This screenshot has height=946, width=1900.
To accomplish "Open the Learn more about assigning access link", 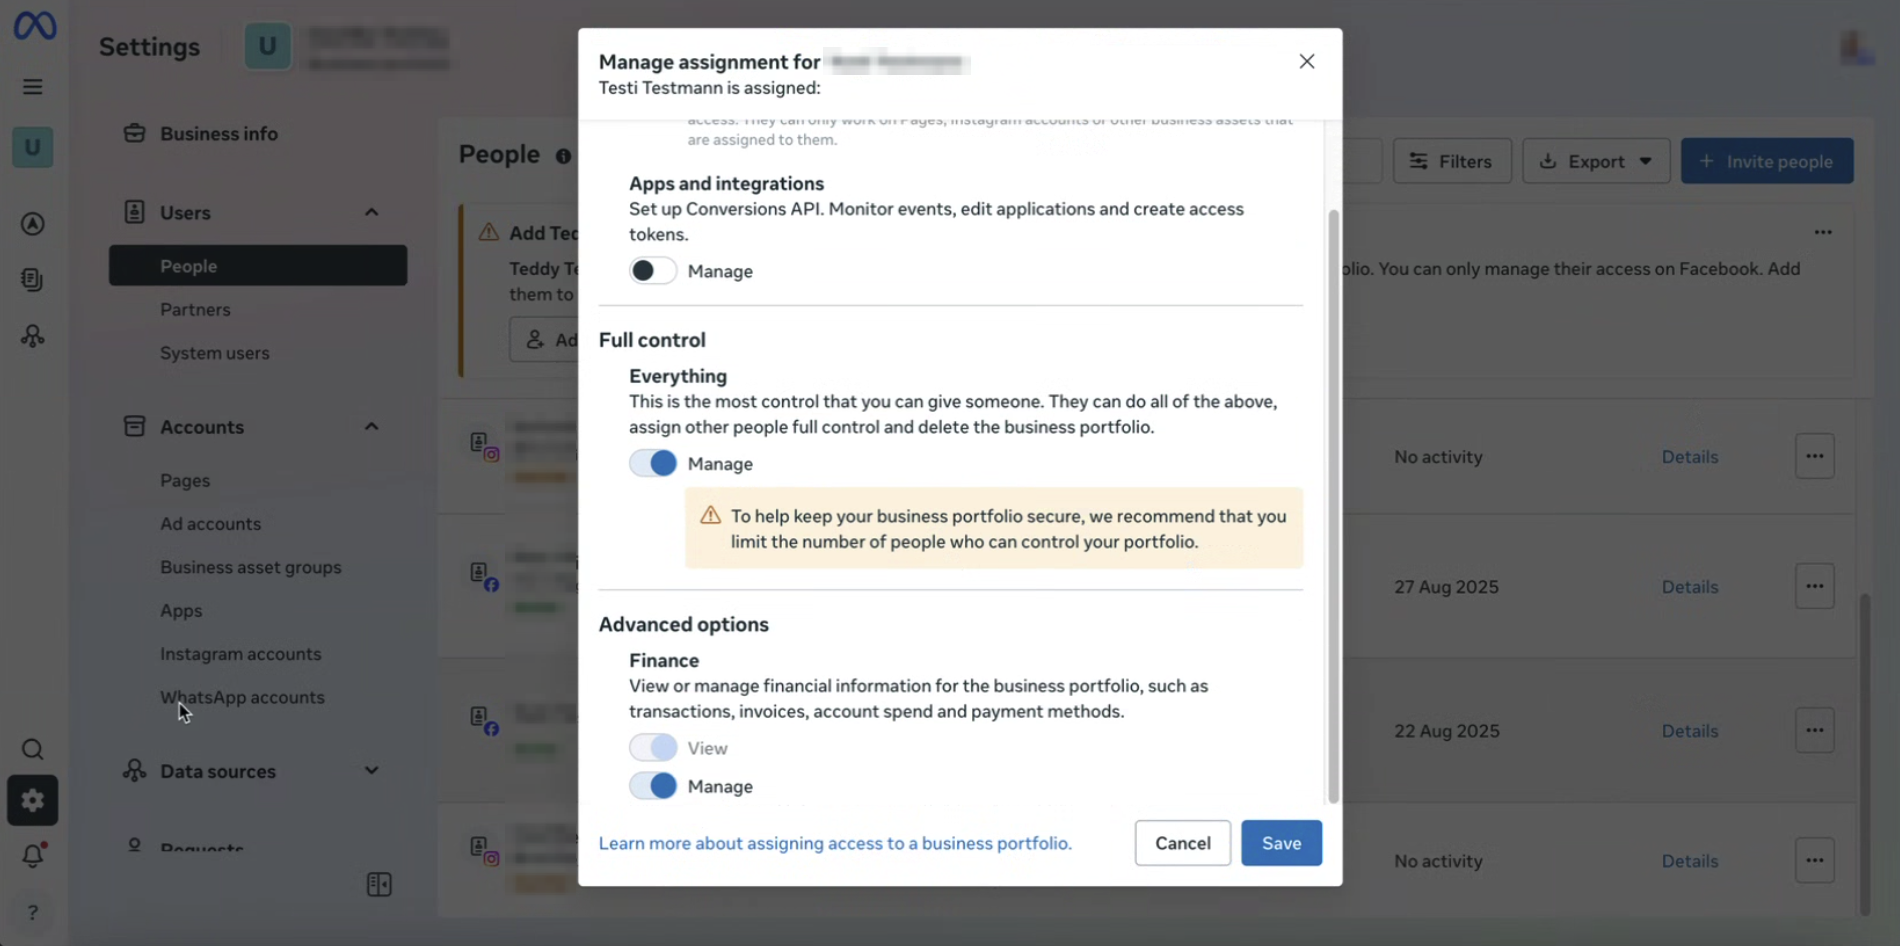I will (x=834, y=843).
